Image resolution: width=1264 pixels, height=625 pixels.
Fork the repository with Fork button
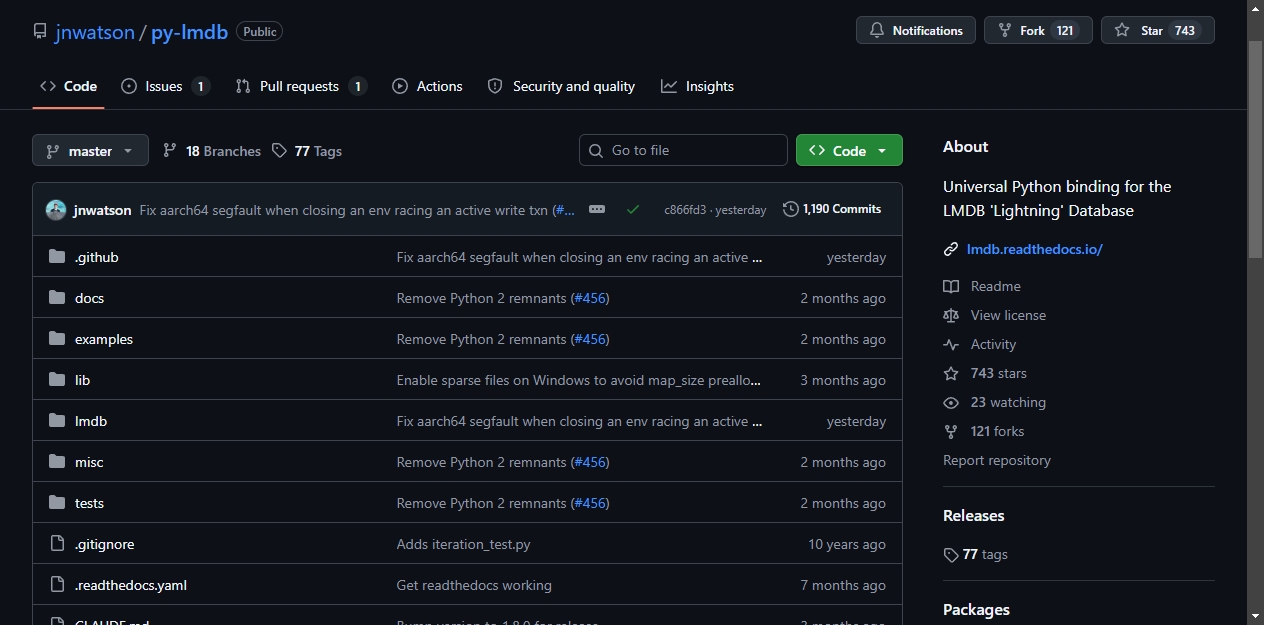coord(1038,30)
